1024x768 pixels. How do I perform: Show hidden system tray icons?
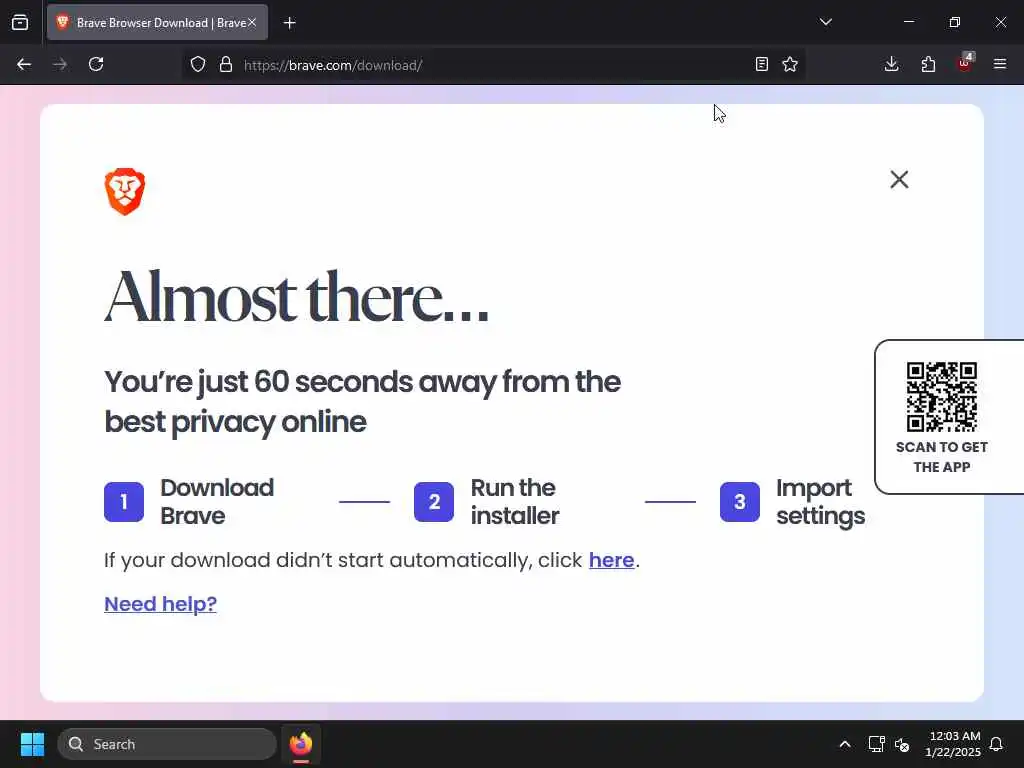tap(844, 744)
